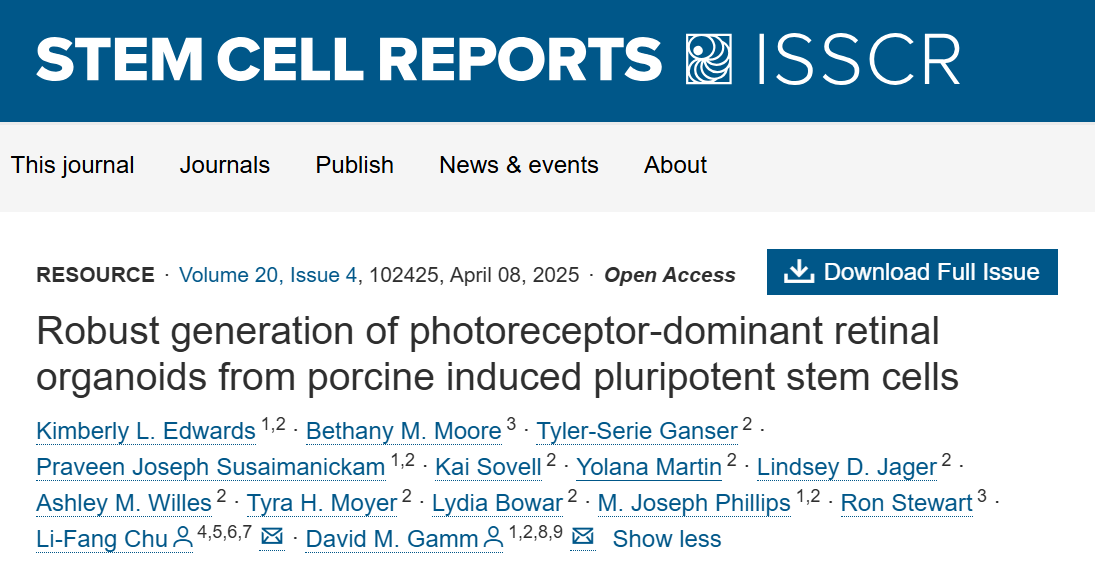The height and width of the screenshot is (572, 1095).
Task: Open author Kimberly L. Edwards link
Action: click(146, 431)
